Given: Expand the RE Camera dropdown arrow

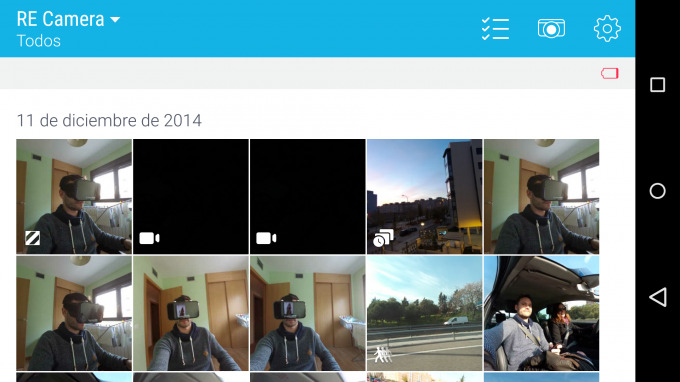Looking at the screenshot, I should click(x=115, y=20).
